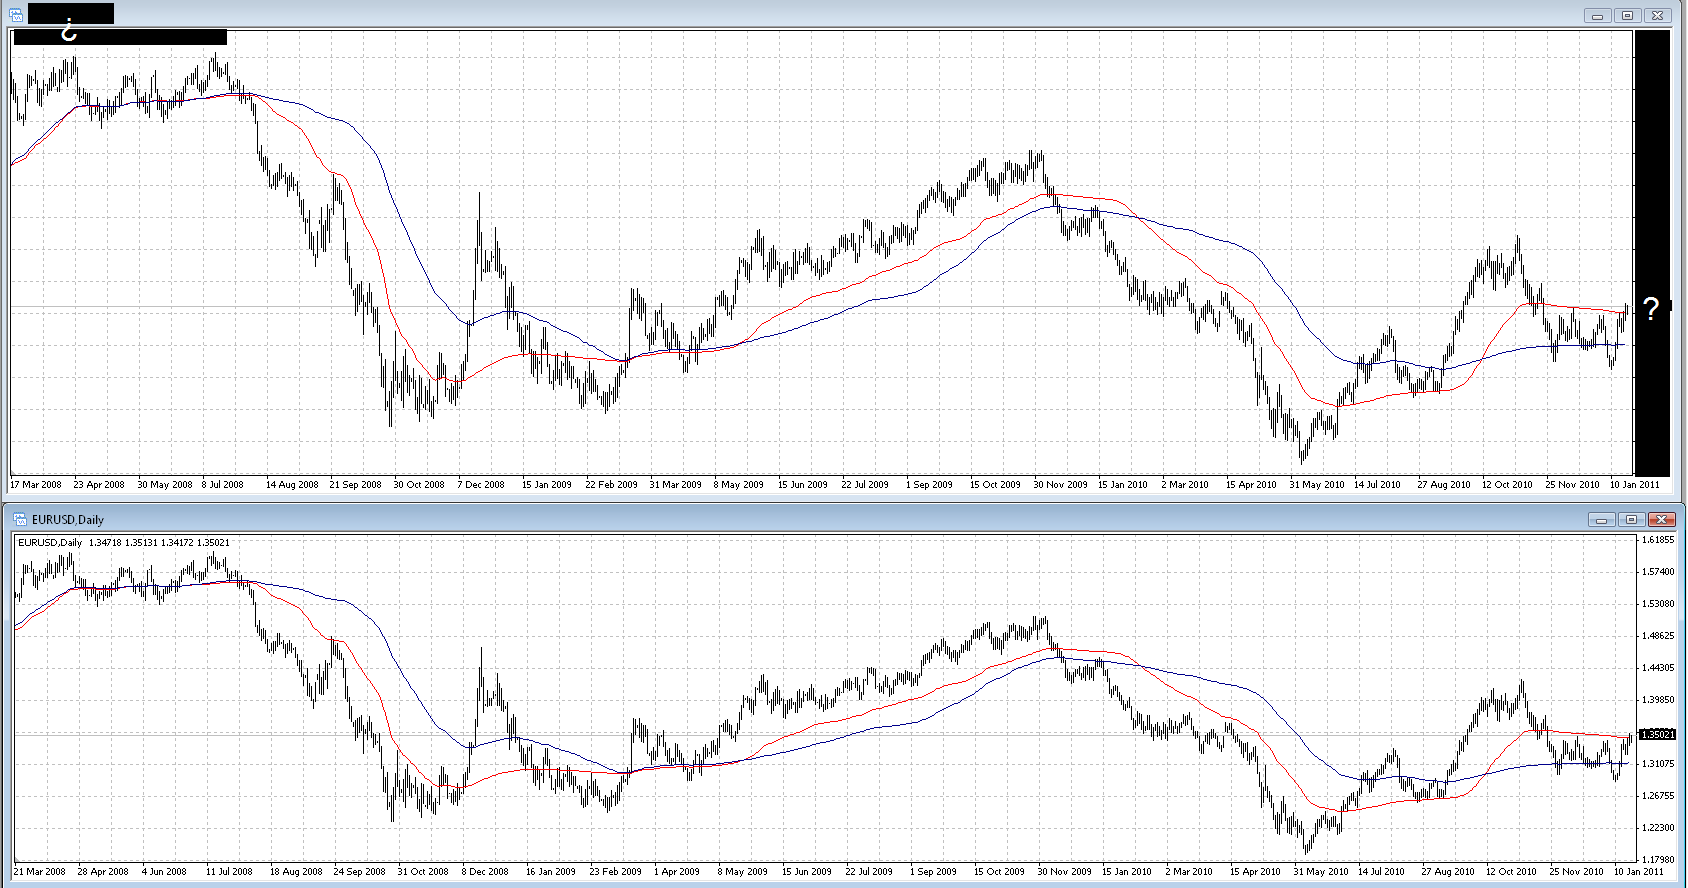Click the EURUSD,Daily chart window icon
Screen dimensions: 1688x888
point(19,519)
